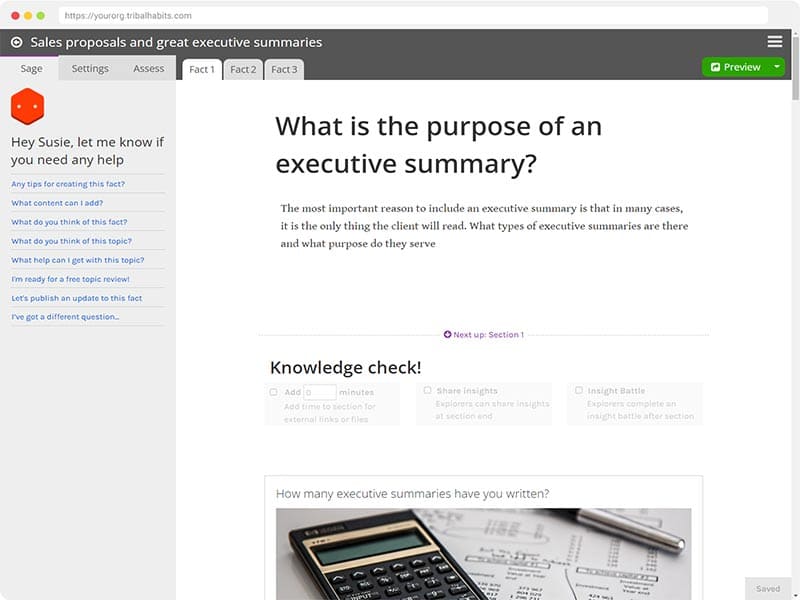The width and height of the screenshot is (800, 600).
Task: Expand the Preview dropdown arrow
Action: (x=777, y=67)
